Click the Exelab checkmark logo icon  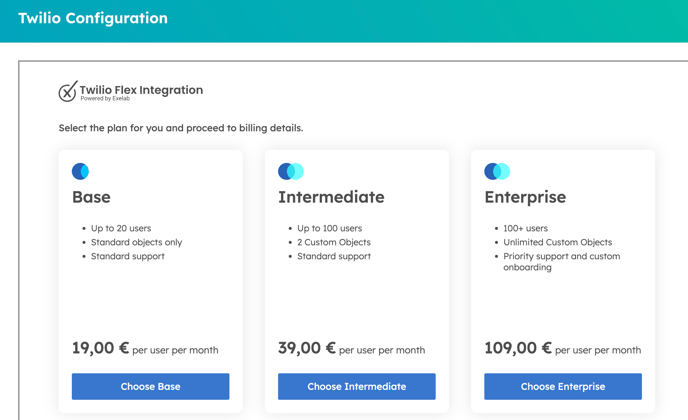point(68,91)
